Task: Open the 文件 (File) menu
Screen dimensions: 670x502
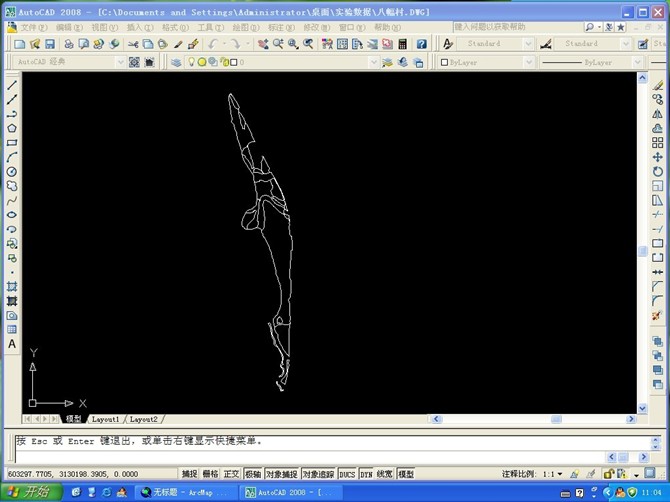Action: coord(33,28)
